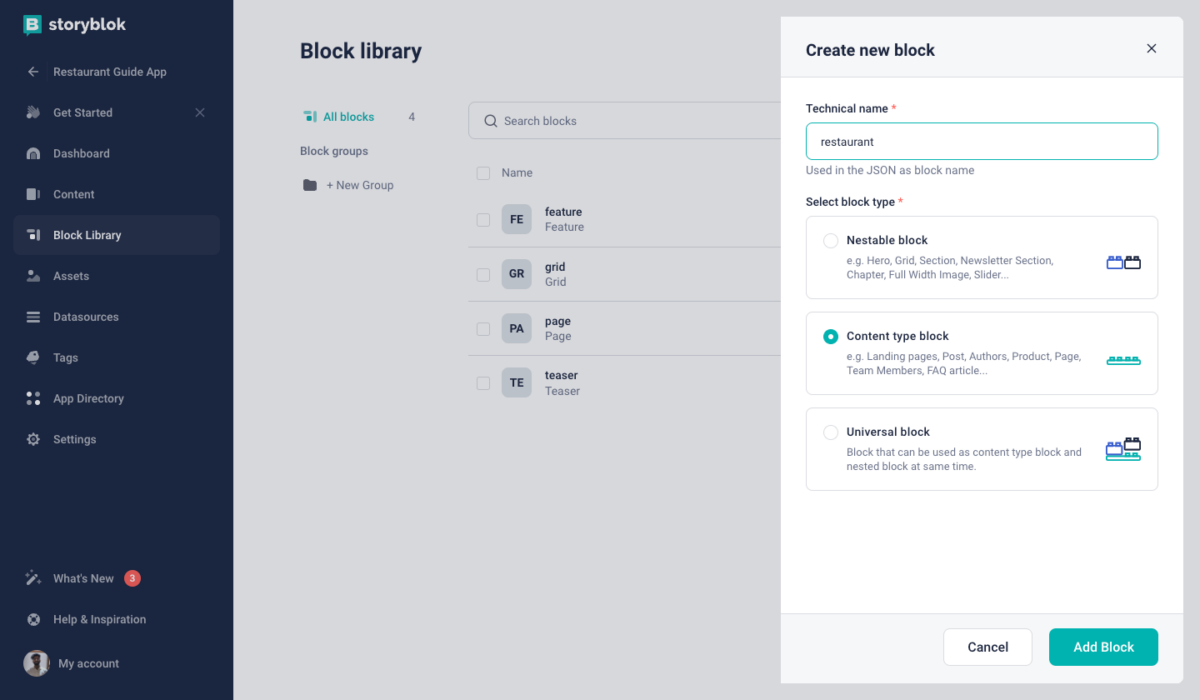Click the Assets icon in sidebar
The width and height of the screenshot is (1200, 700).
point(33,276)
